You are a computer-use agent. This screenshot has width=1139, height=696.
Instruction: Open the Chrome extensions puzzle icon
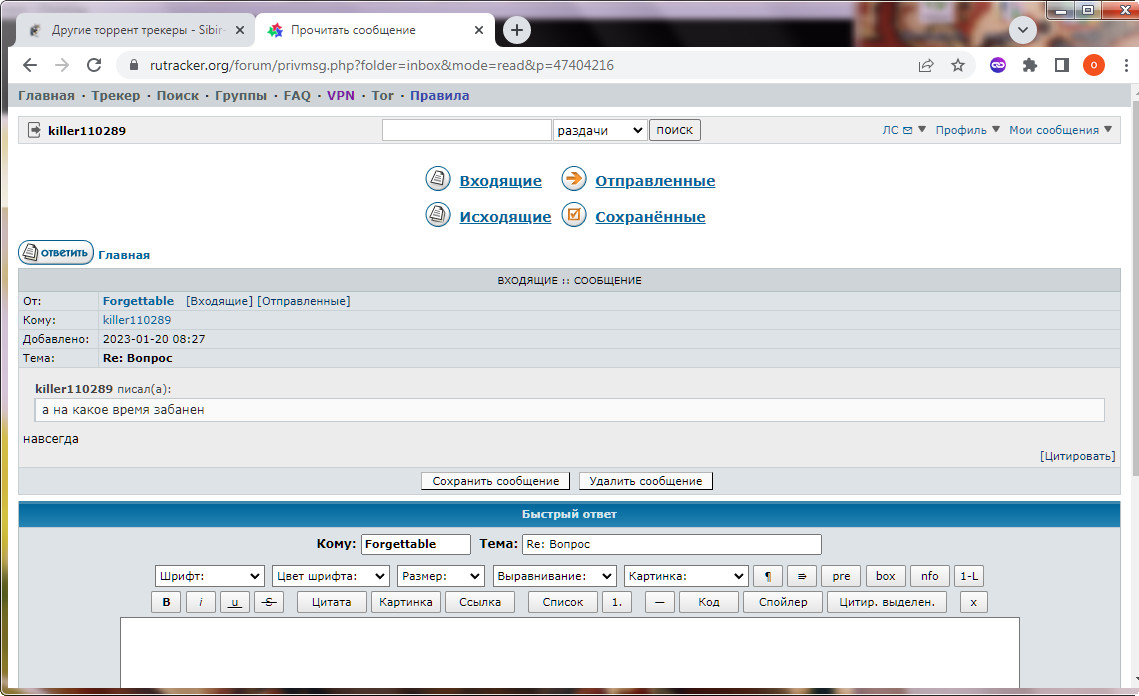click(1030, 65)
